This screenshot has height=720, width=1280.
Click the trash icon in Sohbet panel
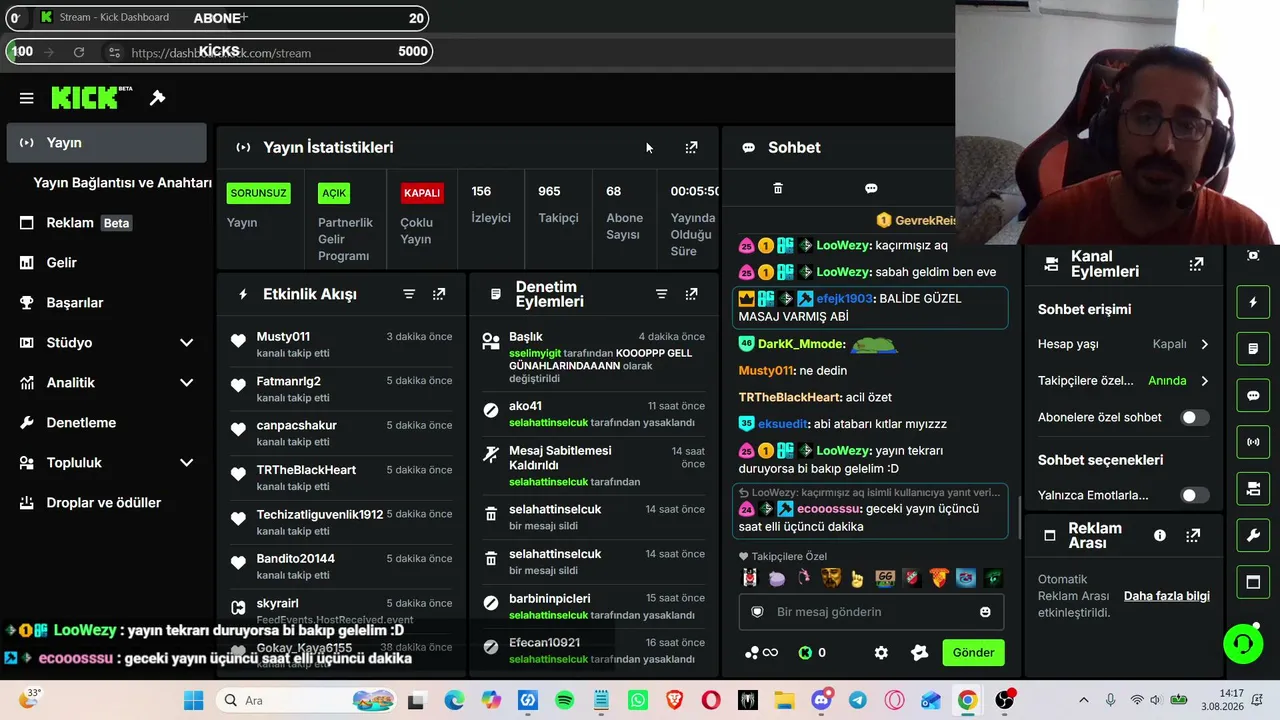coord(778,188)
